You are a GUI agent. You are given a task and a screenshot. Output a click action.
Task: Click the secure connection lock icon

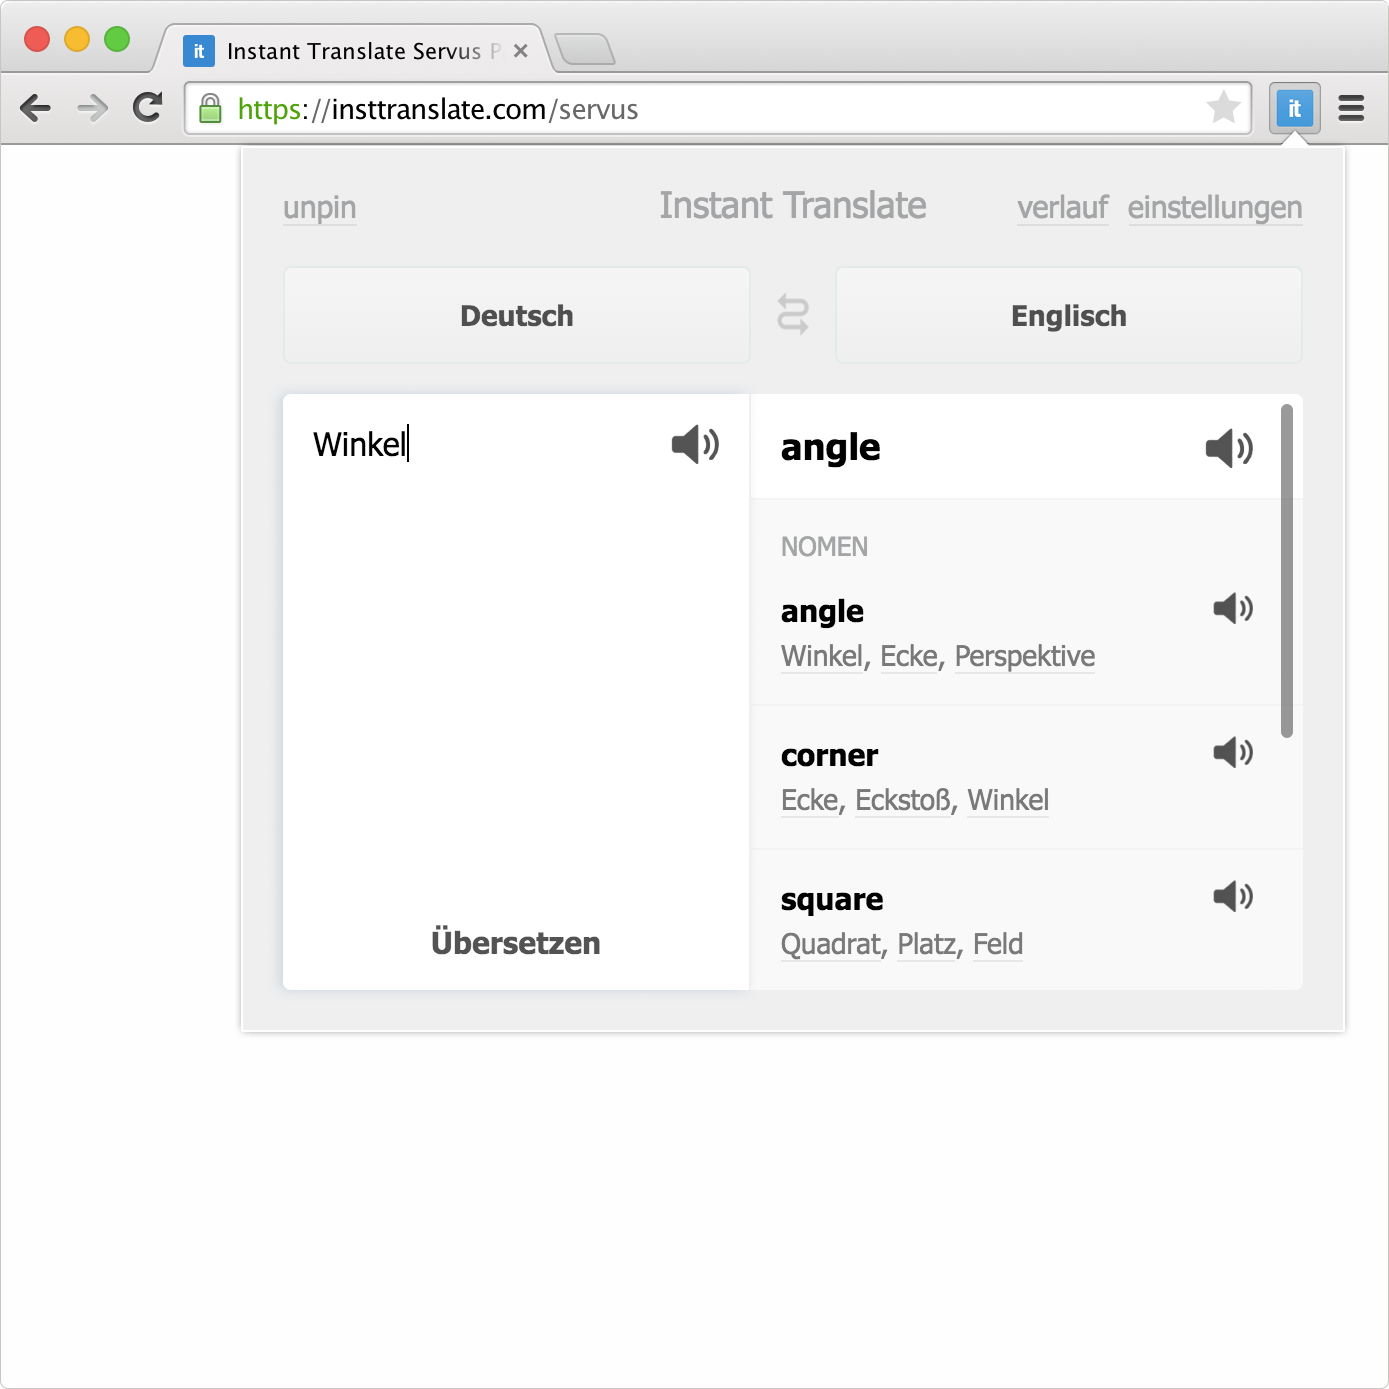[x=211, y=108]
